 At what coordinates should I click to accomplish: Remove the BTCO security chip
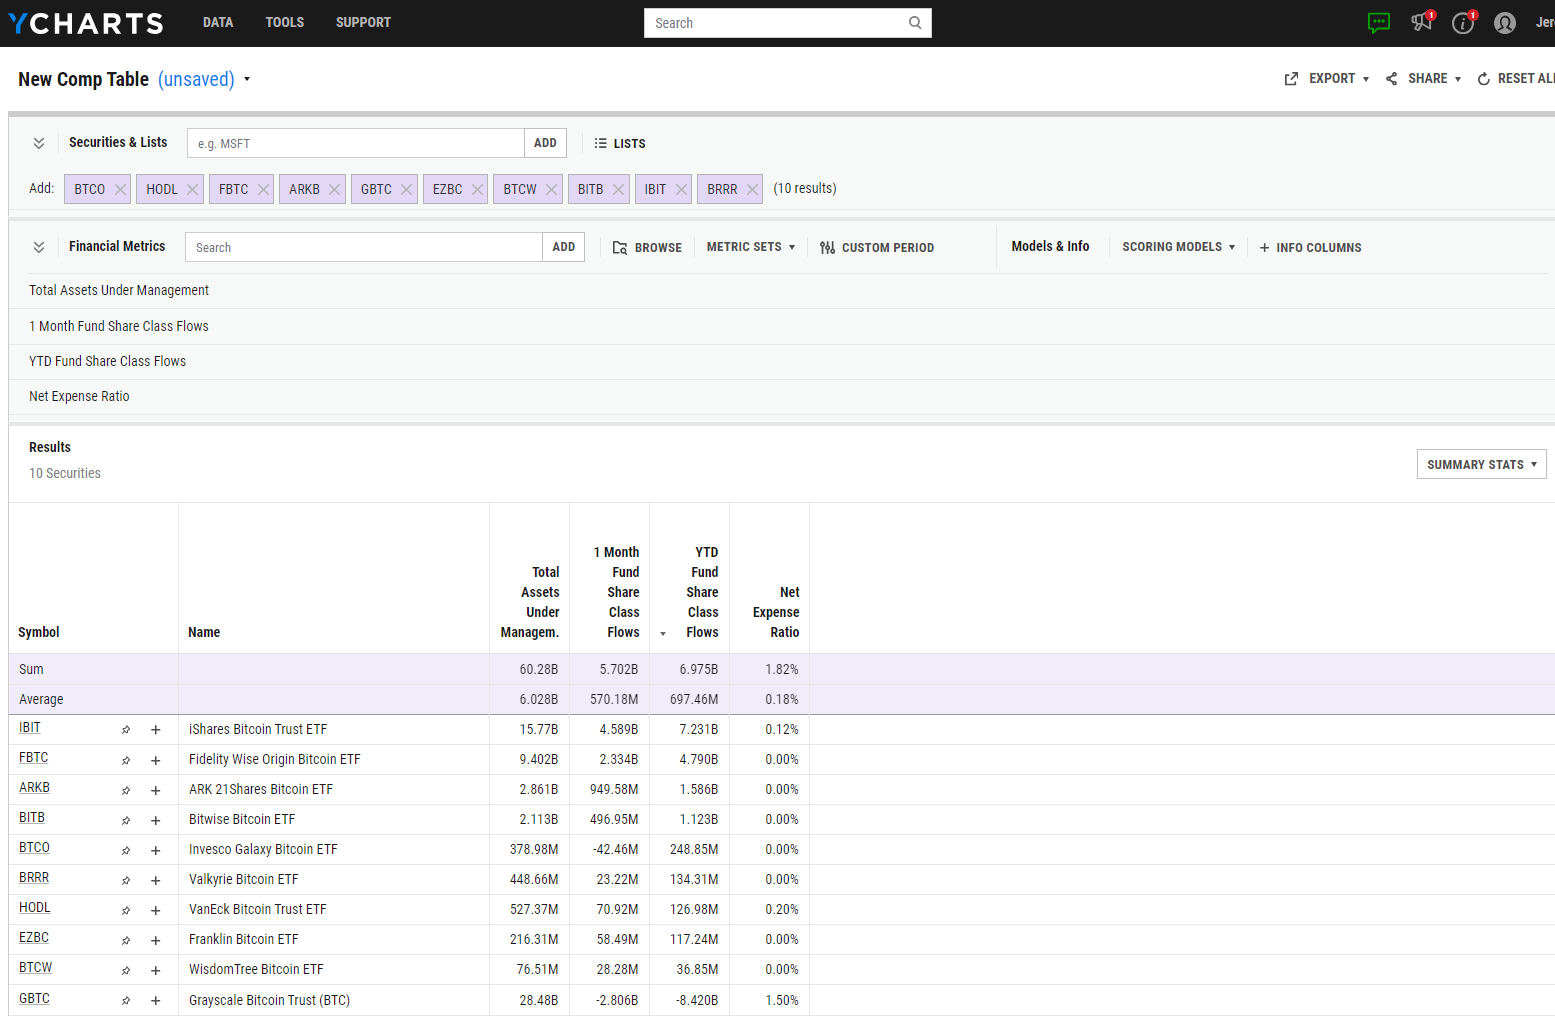(x=119, y=188)
